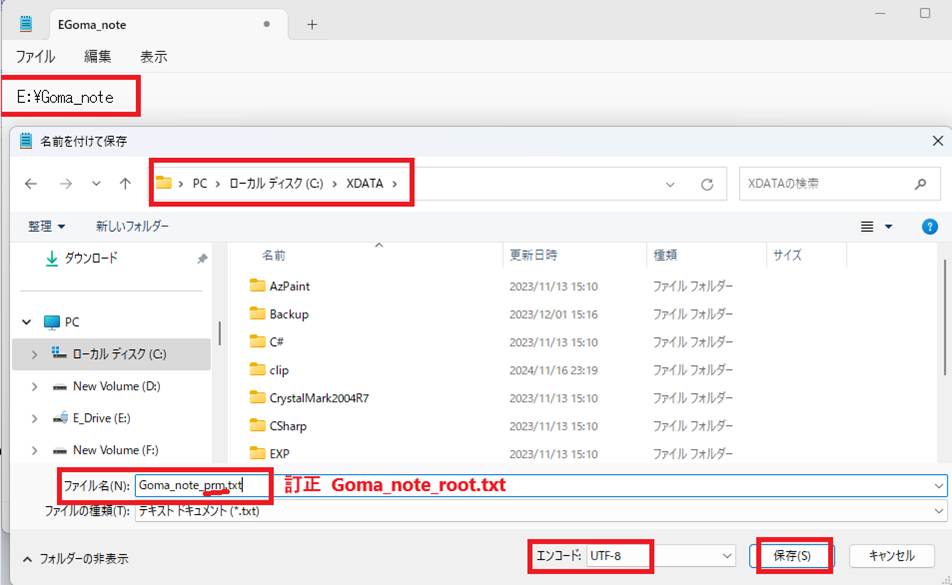952x585 pixels.
Task: Click the キャンセル button
Action: coord(892,555)
